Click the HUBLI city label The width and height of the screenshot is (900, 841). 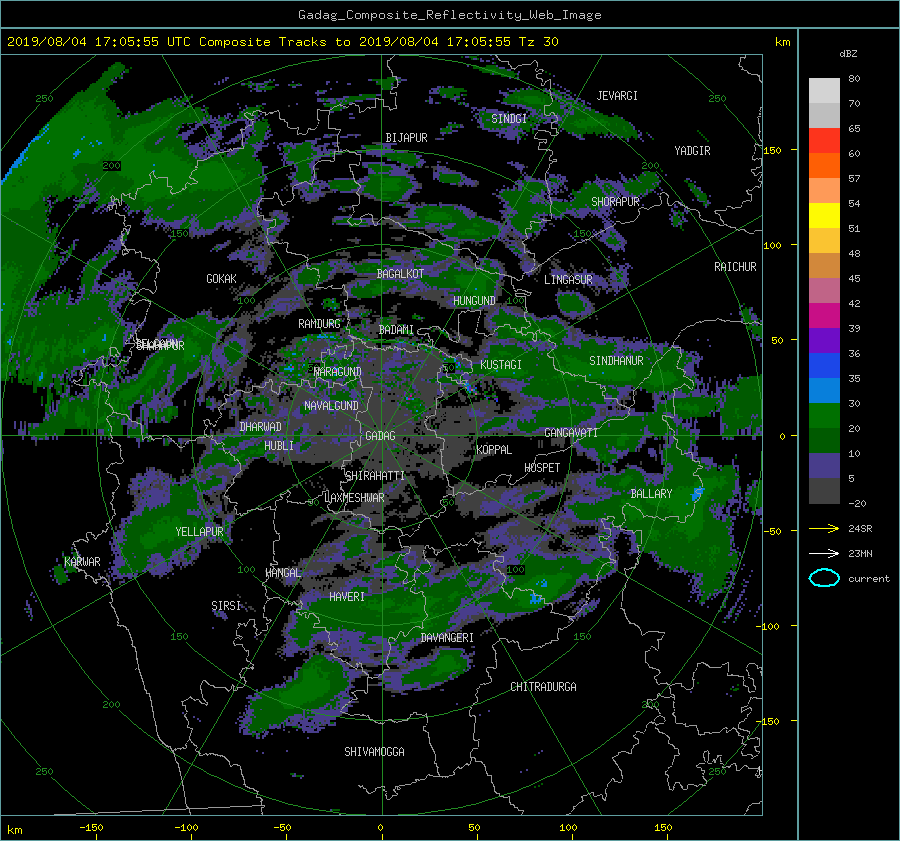279,446
